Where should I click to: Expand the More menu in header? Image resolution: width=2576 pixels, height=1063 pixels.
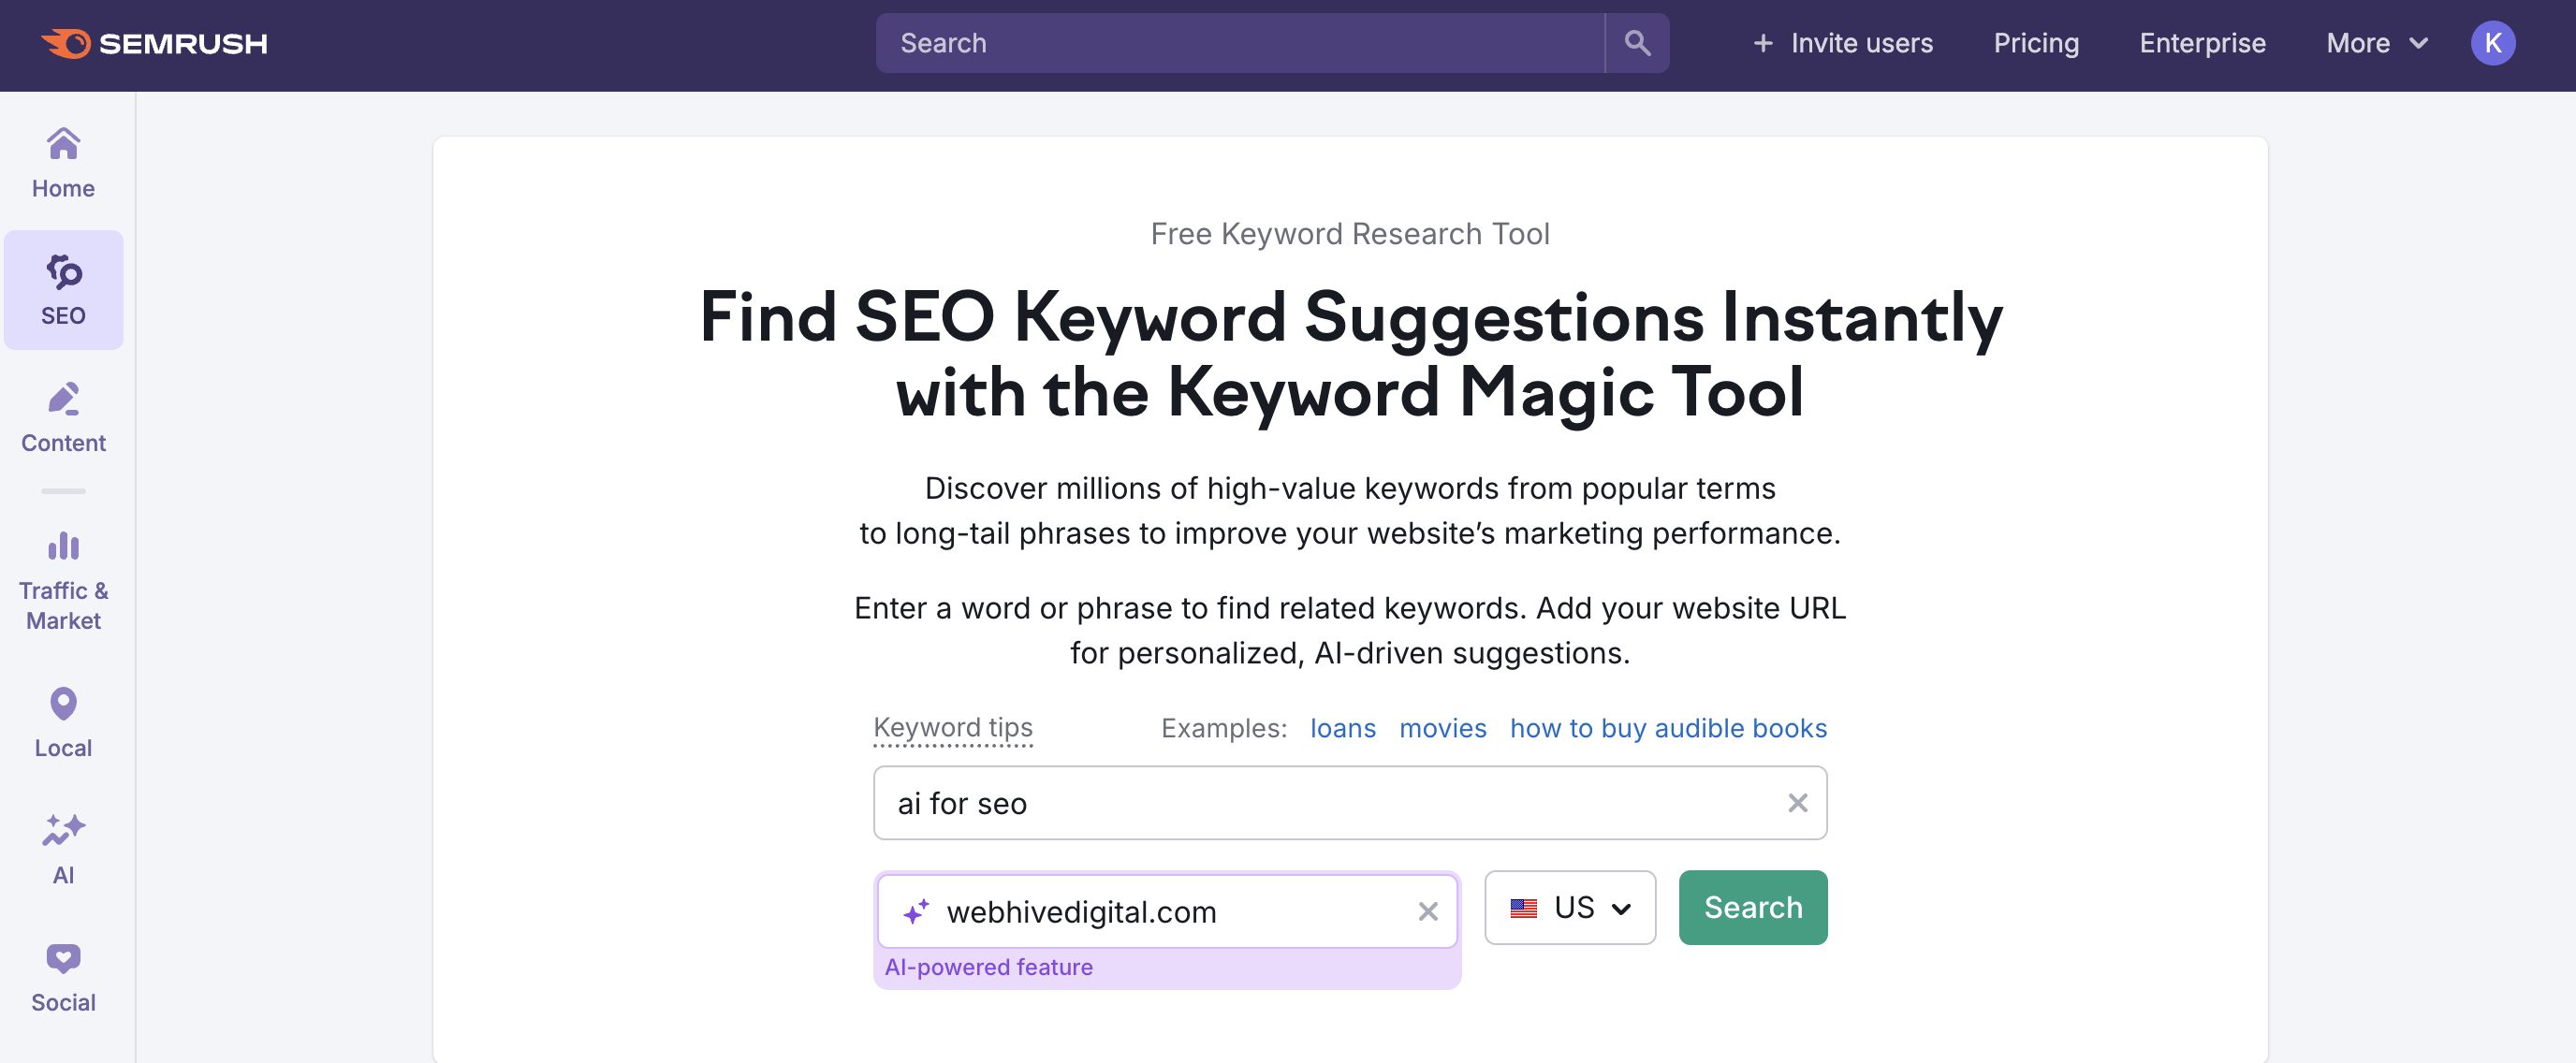pos(2376,43)
